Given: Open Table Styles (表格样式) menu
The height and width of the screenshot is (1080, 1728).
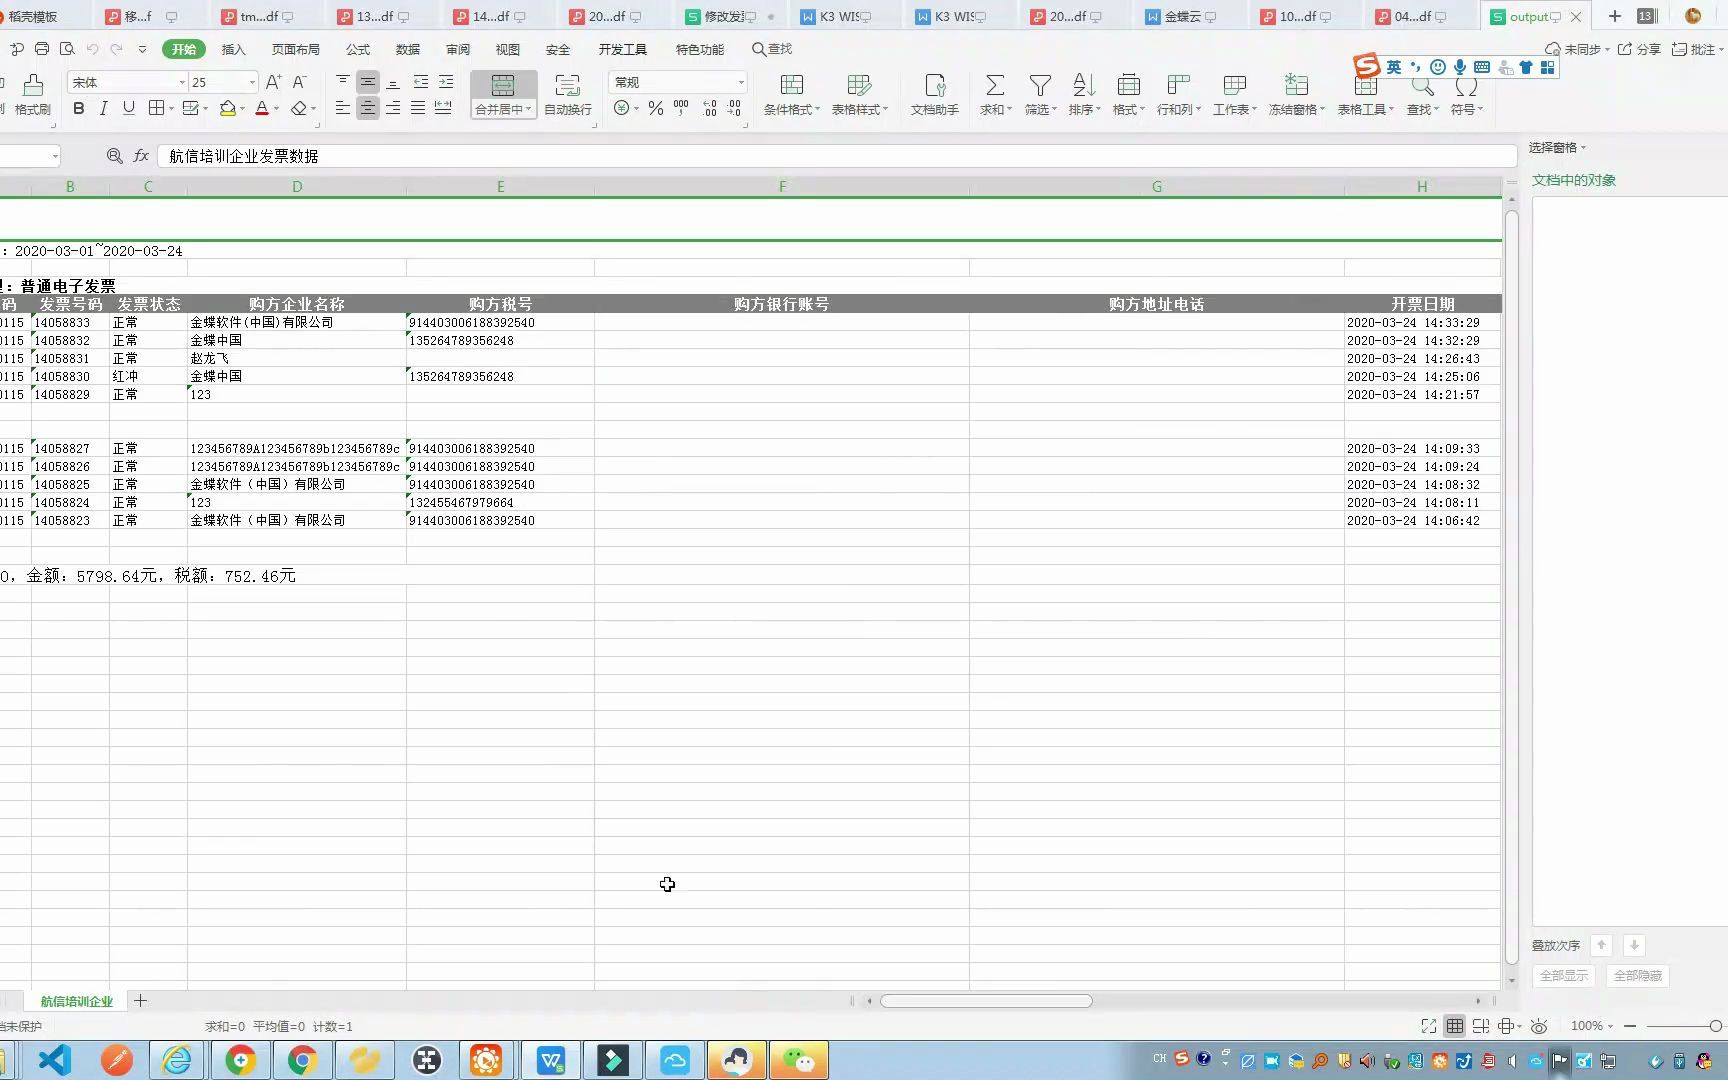Looking at the screenshot, I should pyautogui.click(x=859, y=95).
